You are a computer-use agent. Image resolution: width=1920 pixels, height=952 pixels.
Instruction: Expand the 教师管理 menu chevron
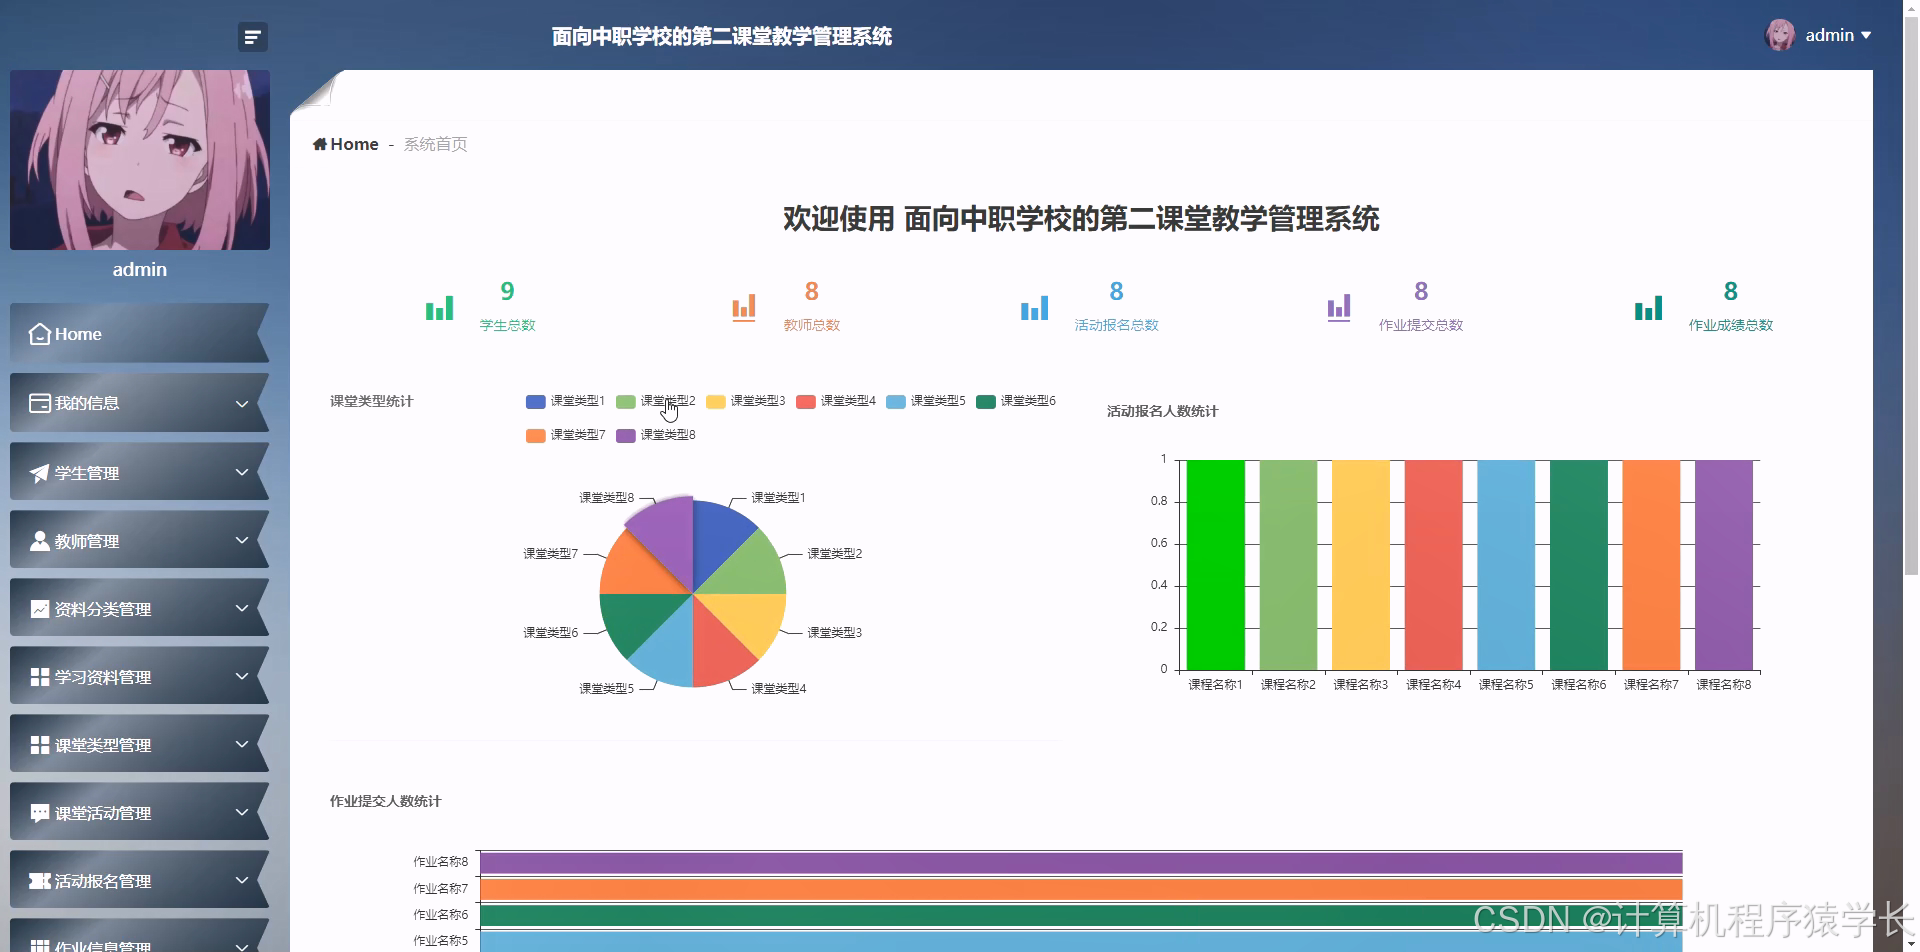pos(242,540)
